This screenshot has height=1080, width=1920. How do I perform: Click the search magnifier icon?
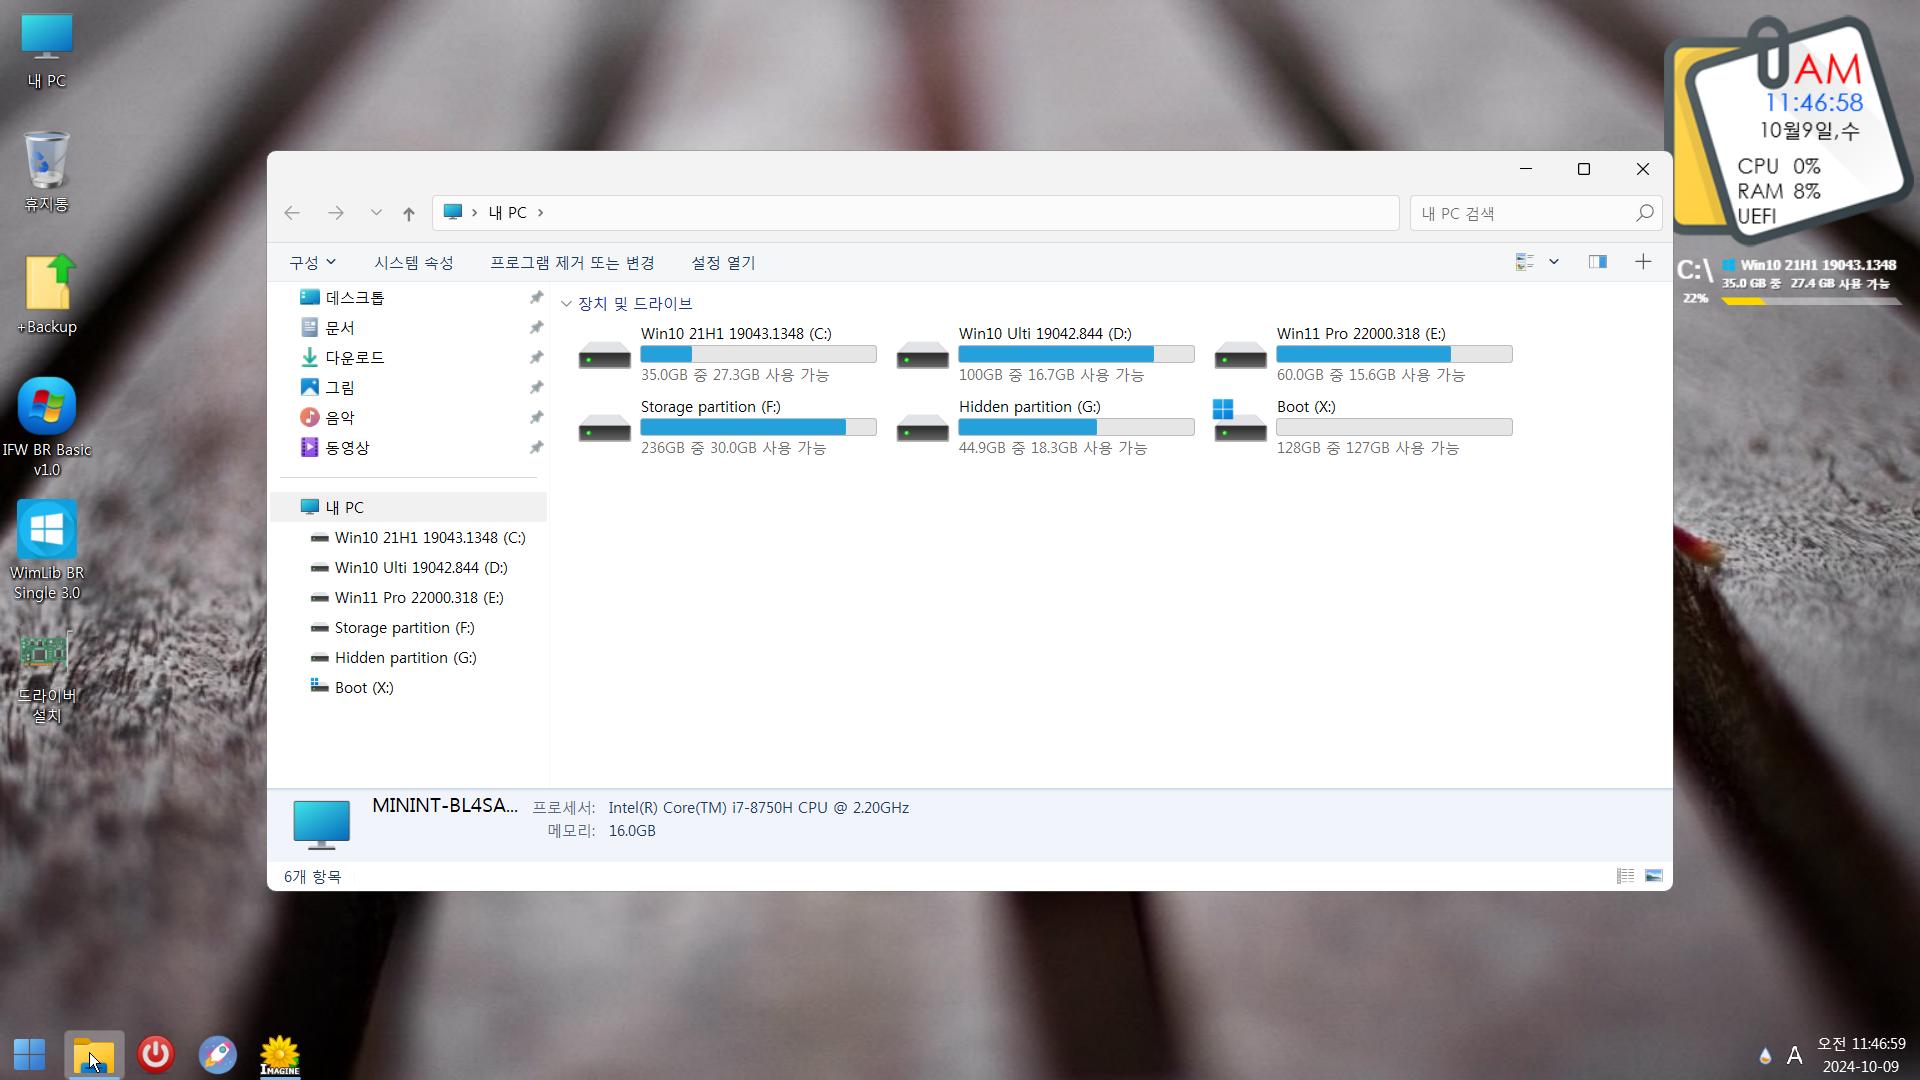1644,213
